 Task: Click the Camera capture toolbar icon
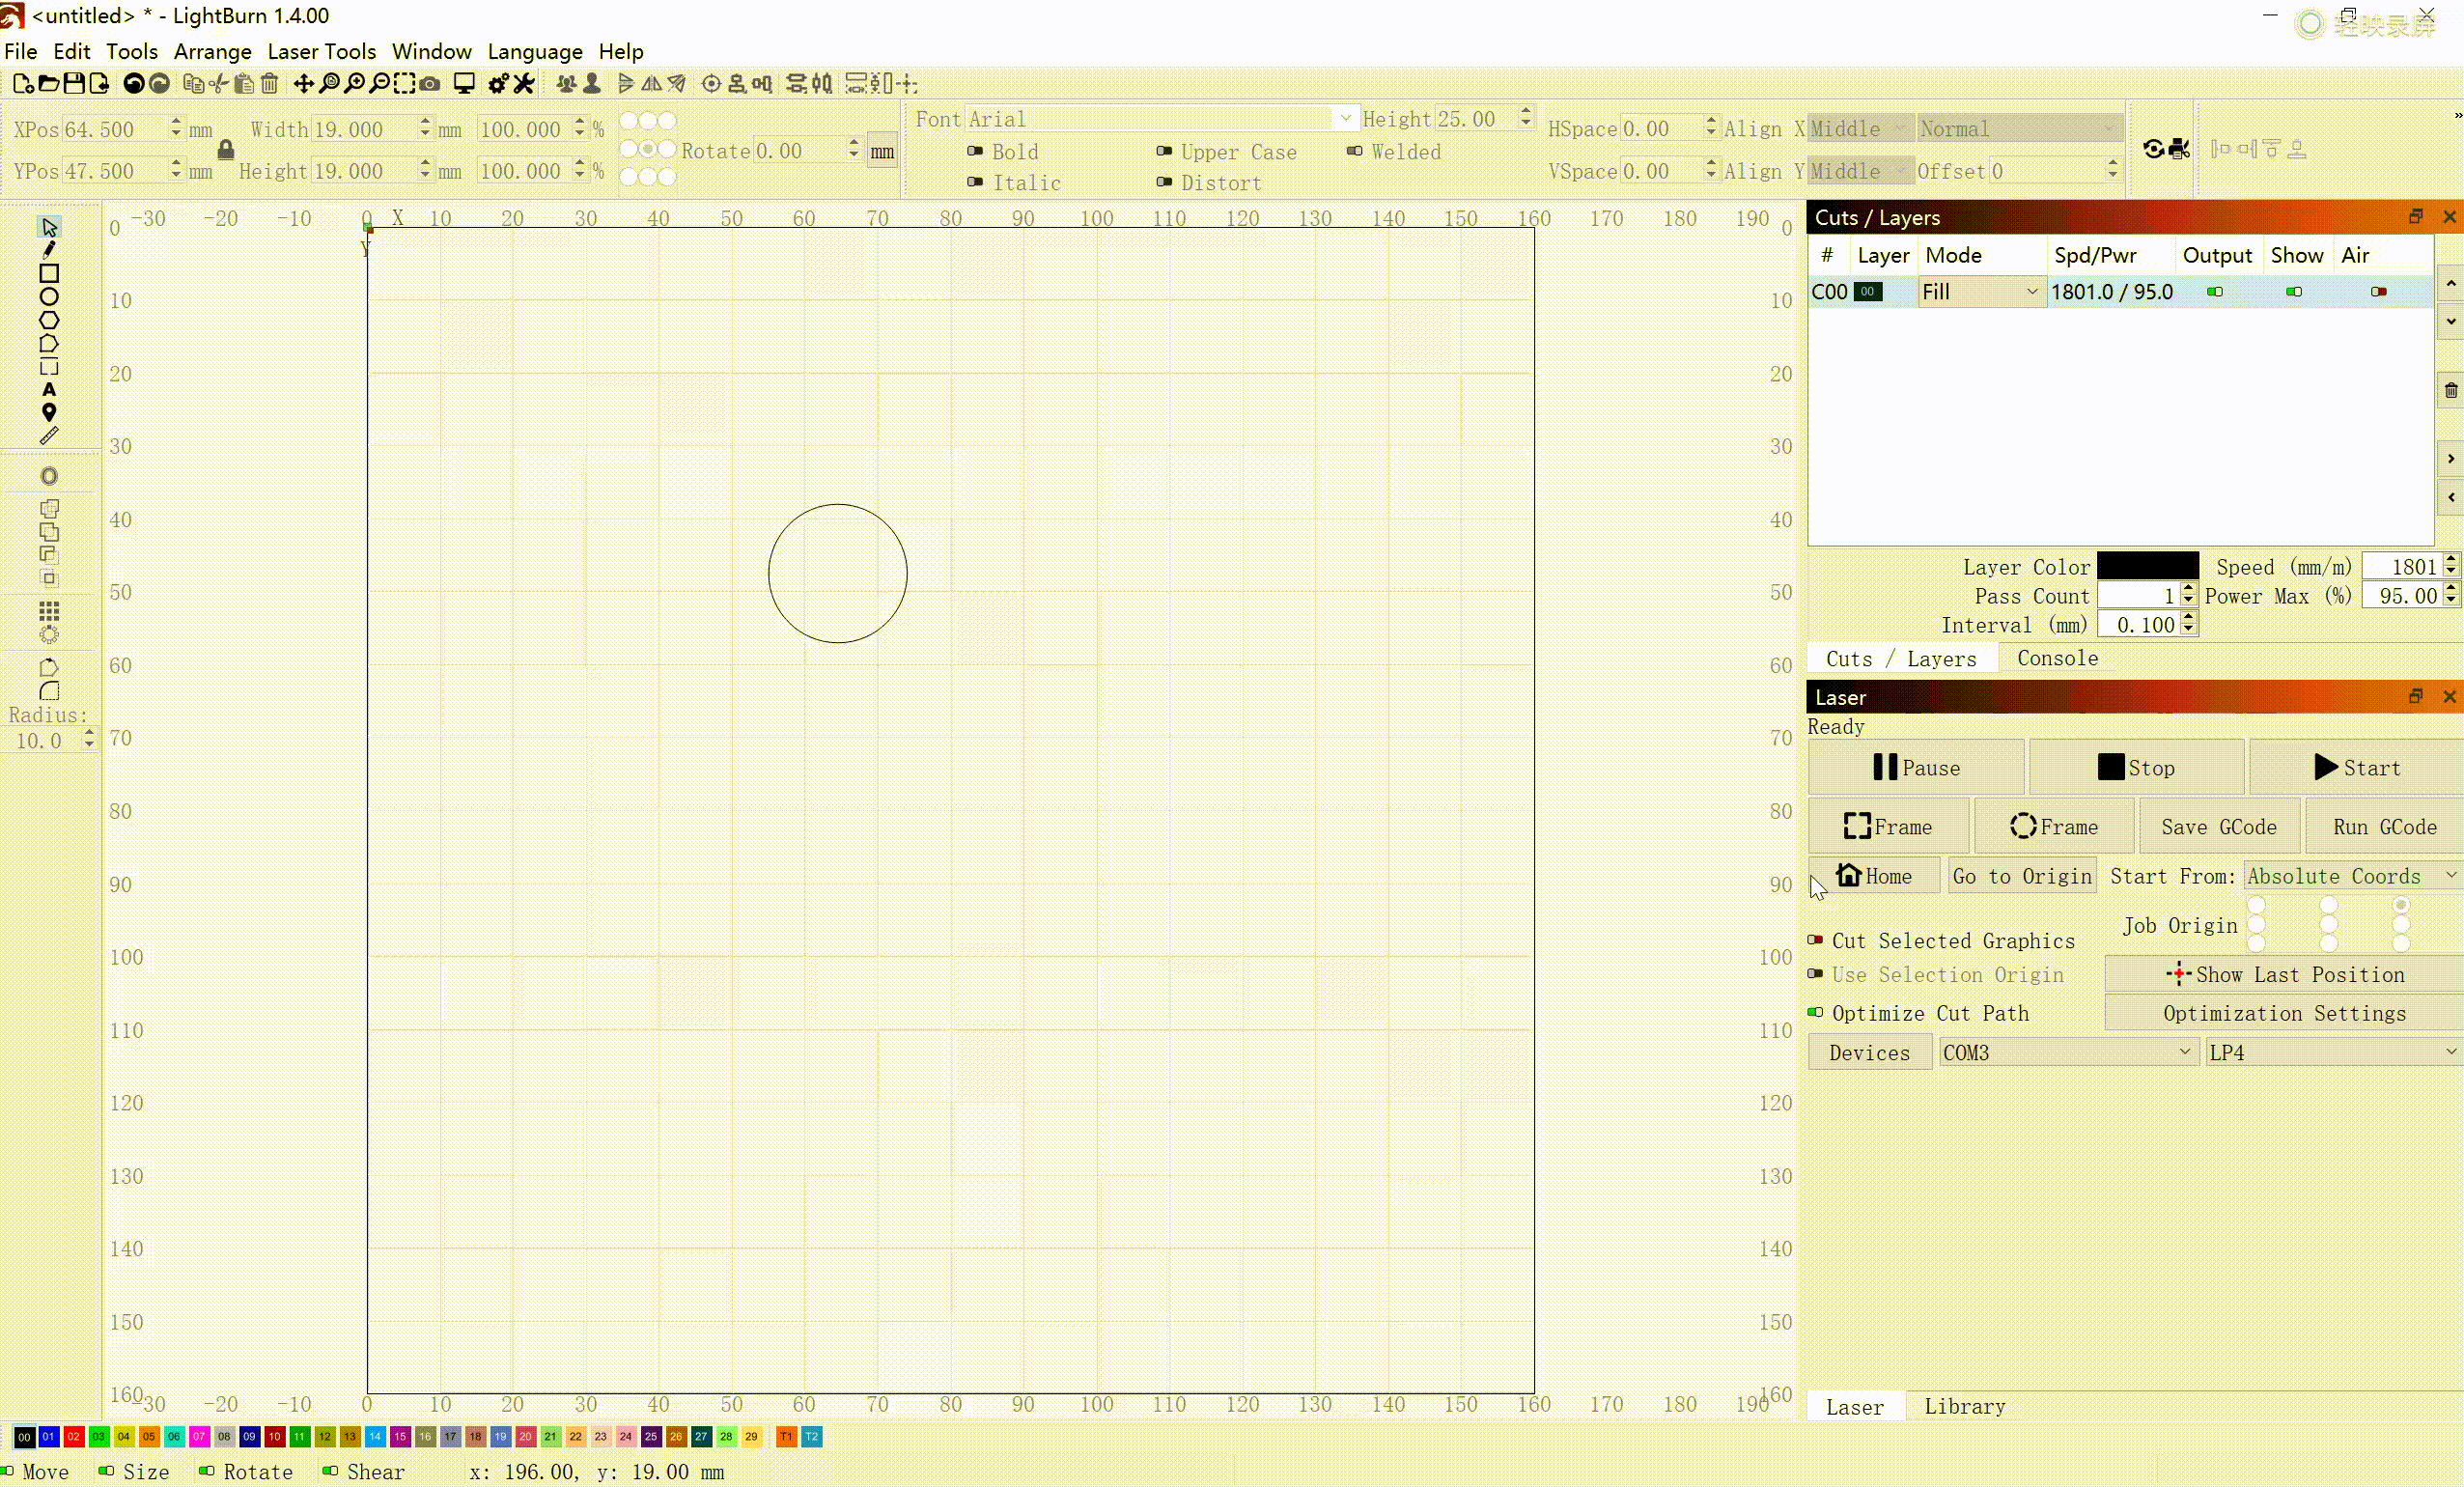430,84
